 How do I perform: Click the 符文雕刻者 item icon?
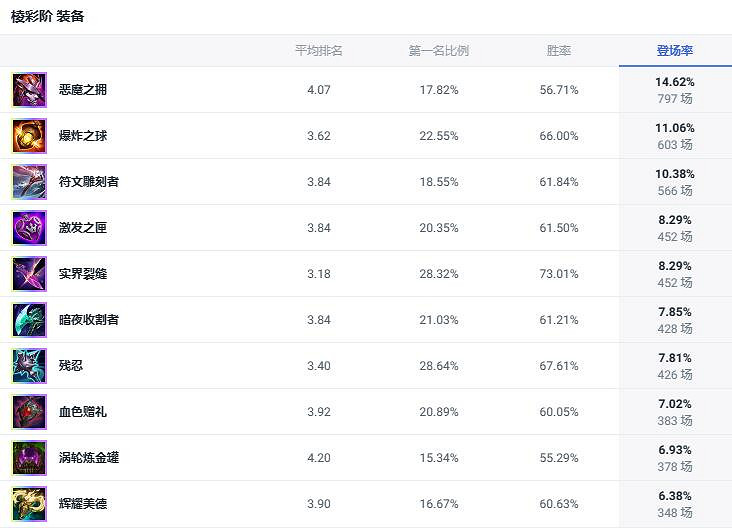pos(29,182)
